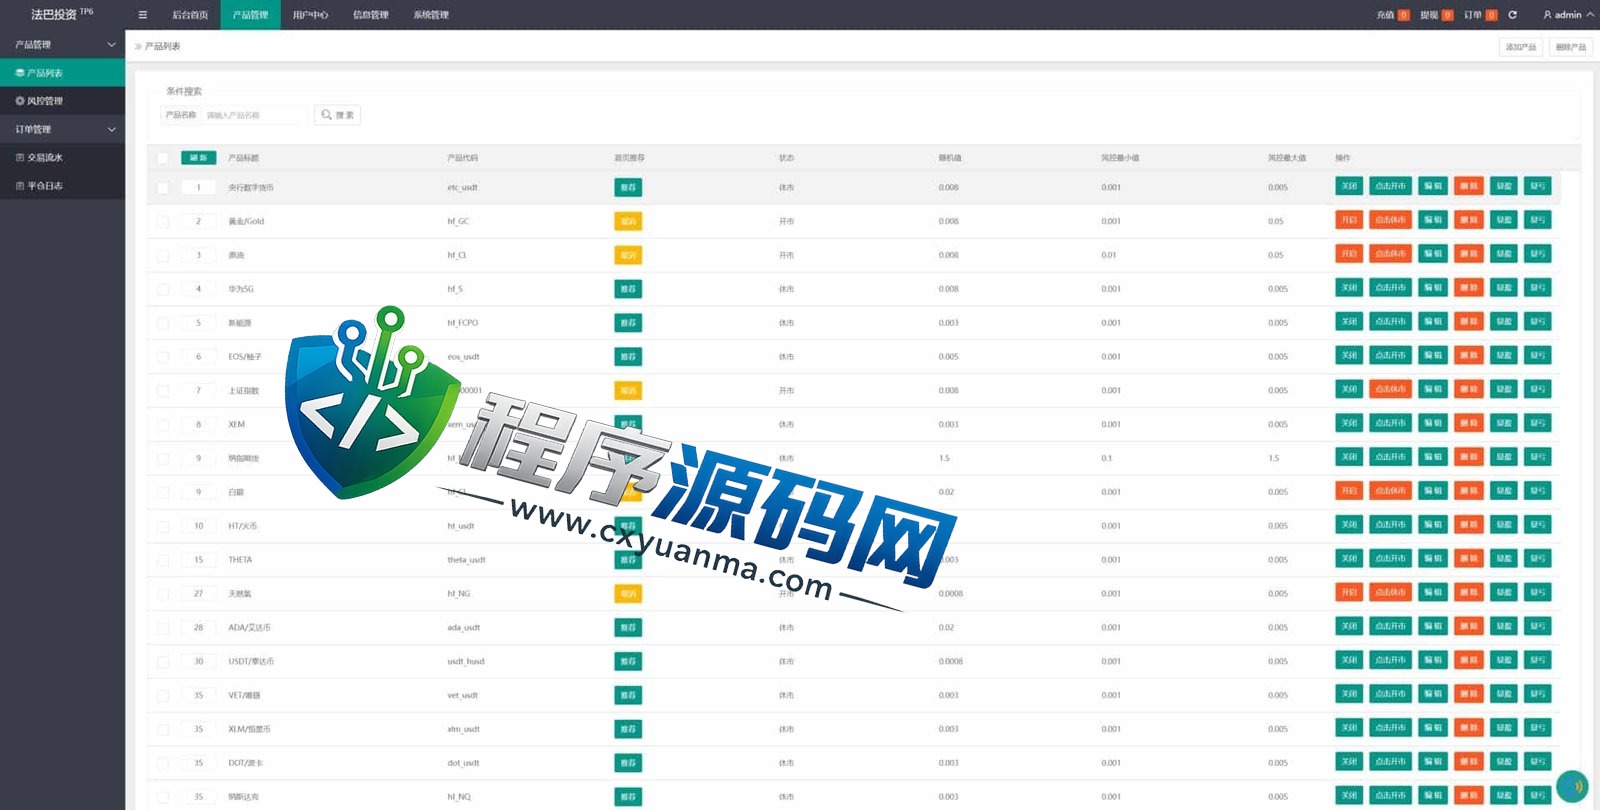
Task: Click 编辑 for the etc_usdt row
Action: click(1433, 186)
